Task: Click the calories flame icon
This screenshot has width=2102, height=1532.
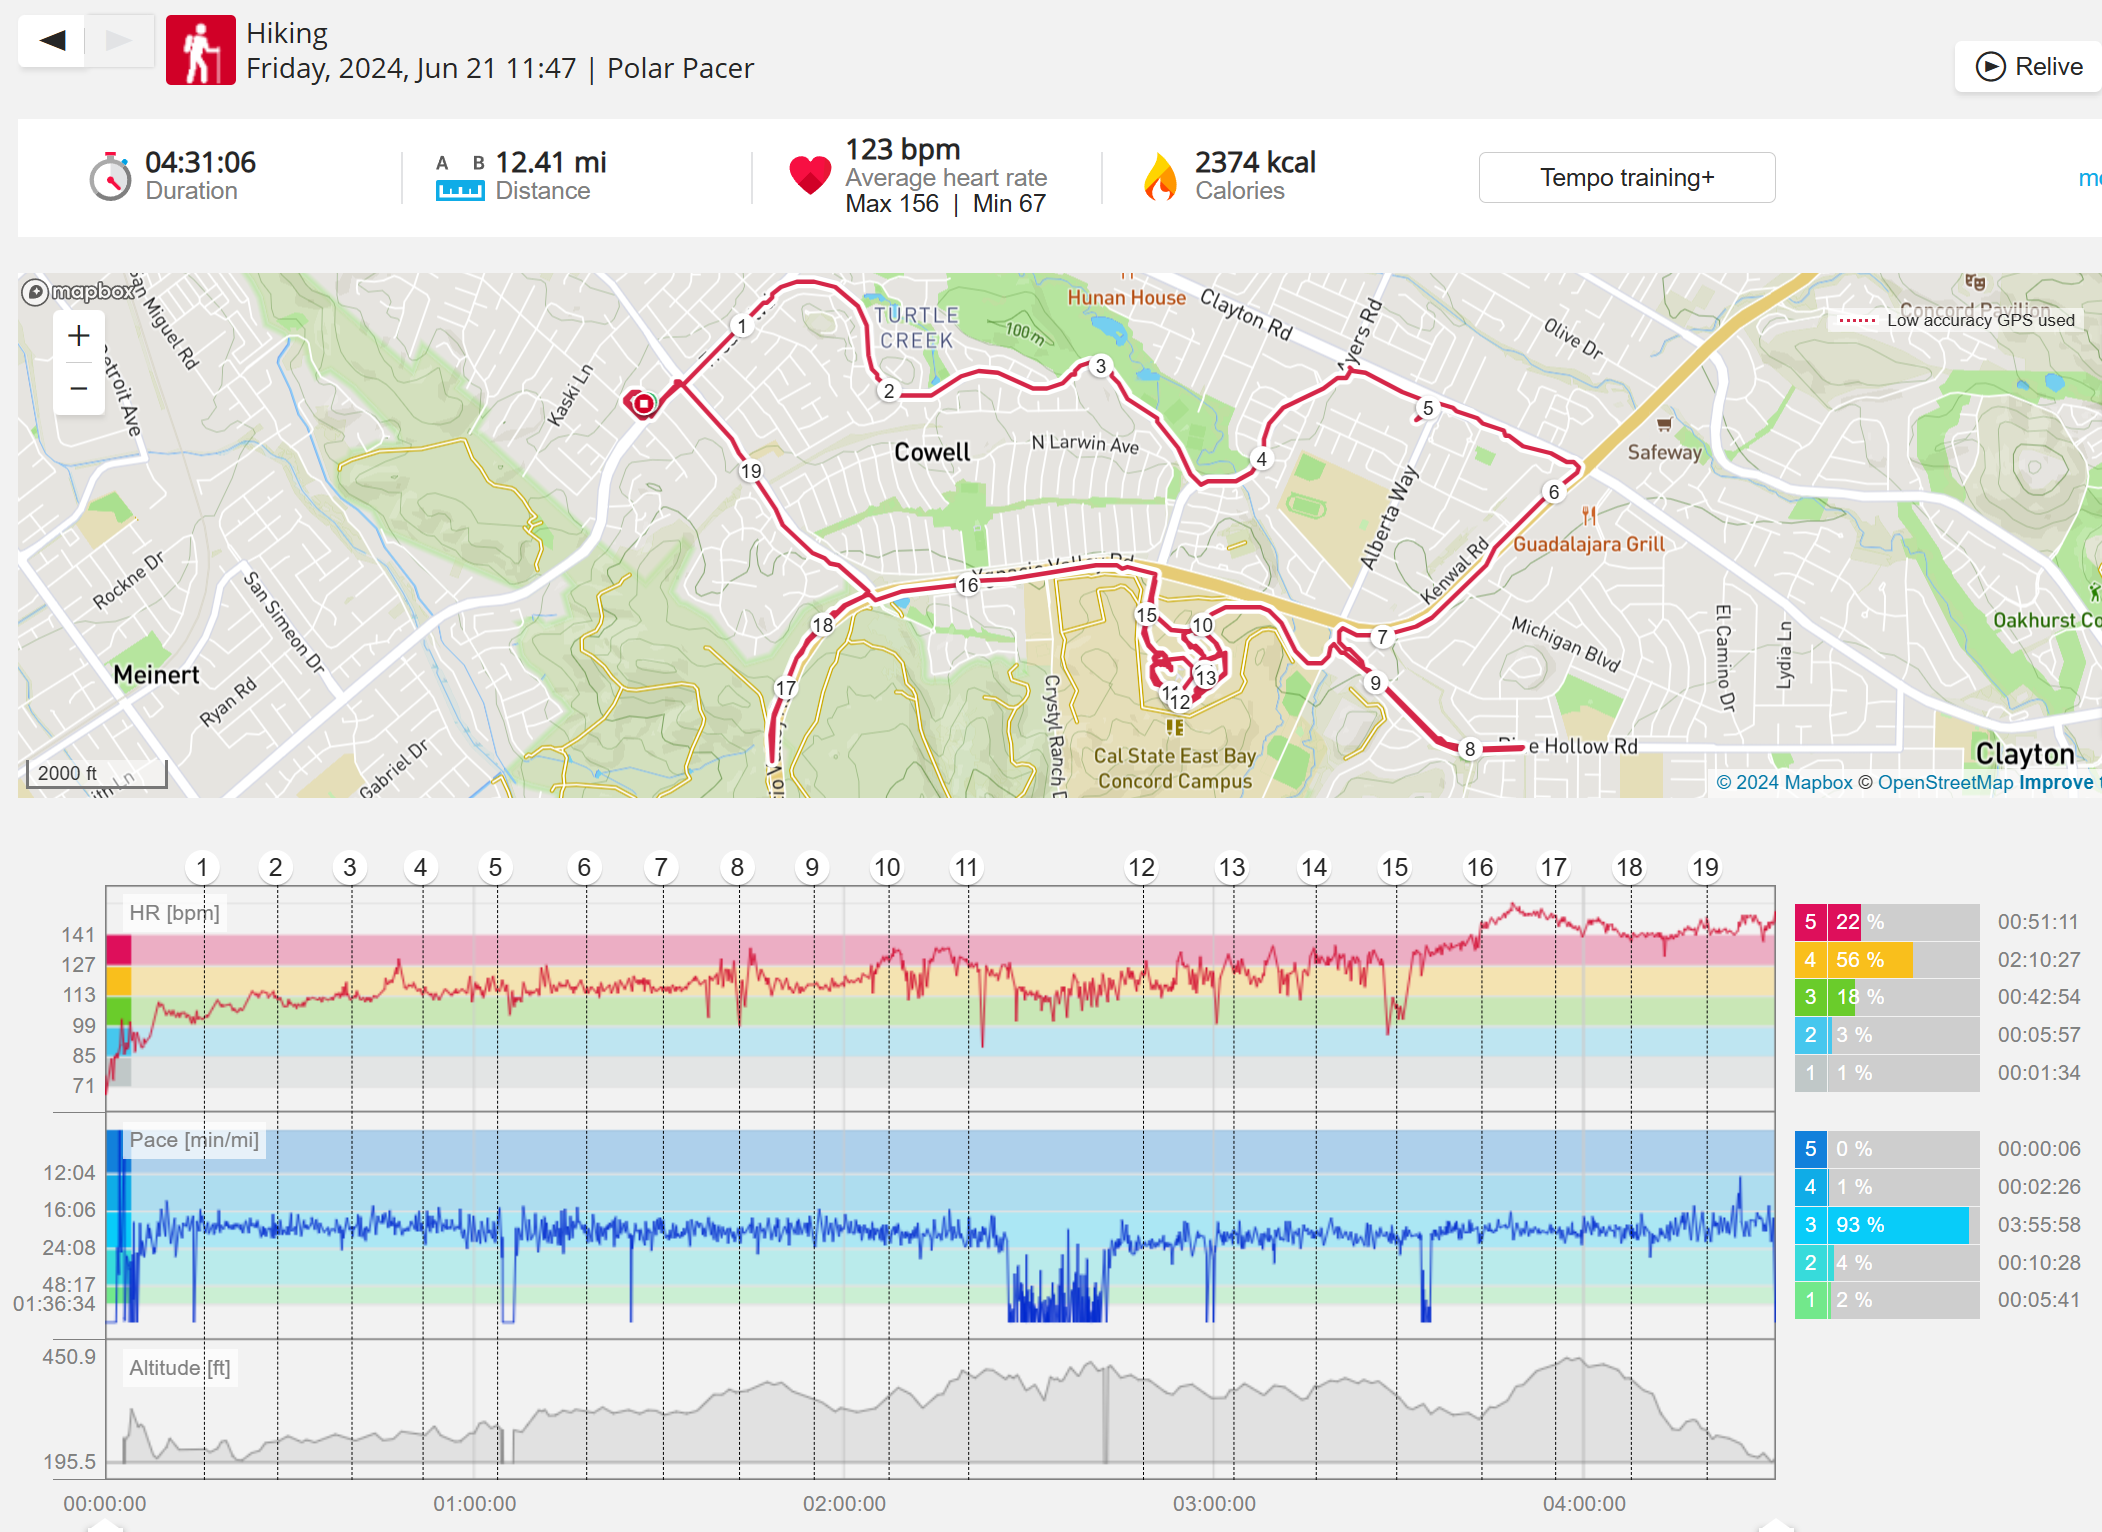Action: (1160, 177)
